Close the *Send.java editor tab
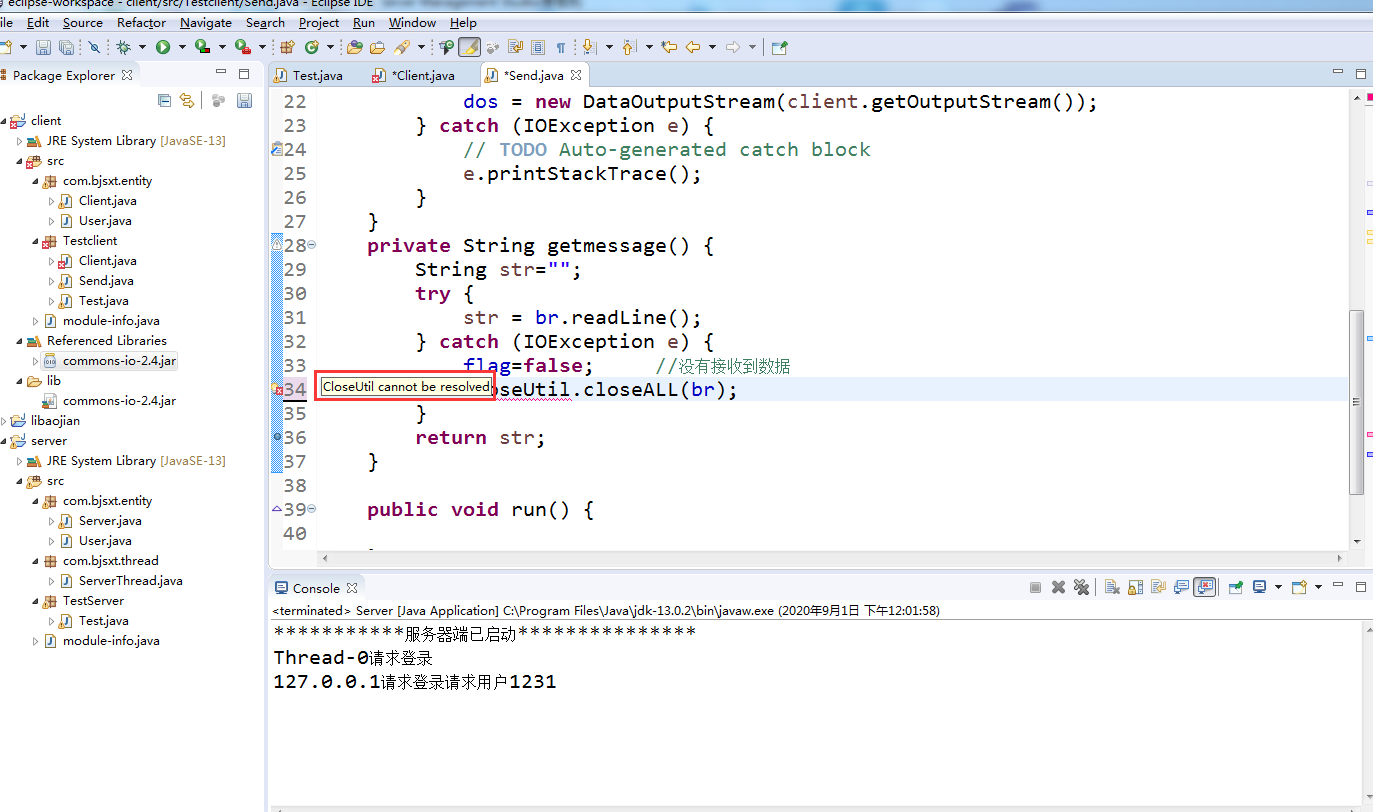 pyautogui.click(x=576, y=75)
